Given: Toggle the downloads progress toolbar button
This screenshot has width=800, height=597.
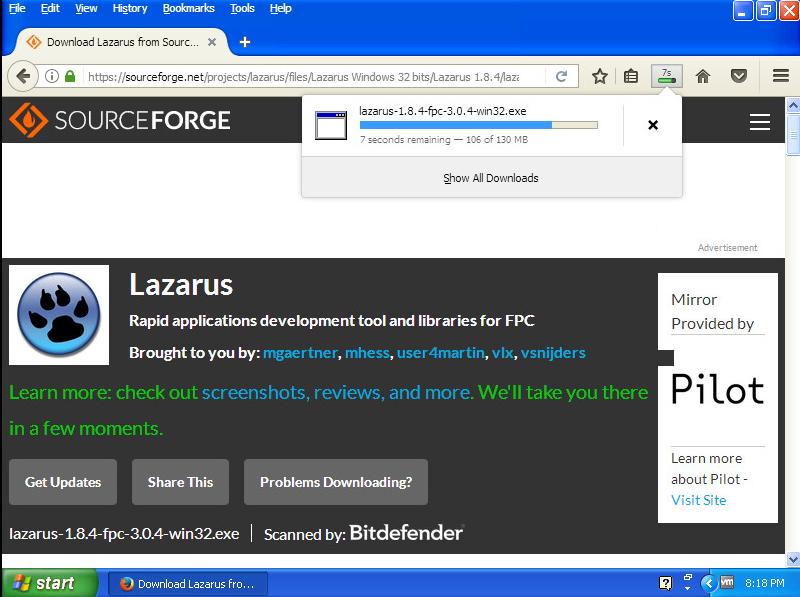Looking at the screenshot, I should pyautogui.click(x=666, y=76).
